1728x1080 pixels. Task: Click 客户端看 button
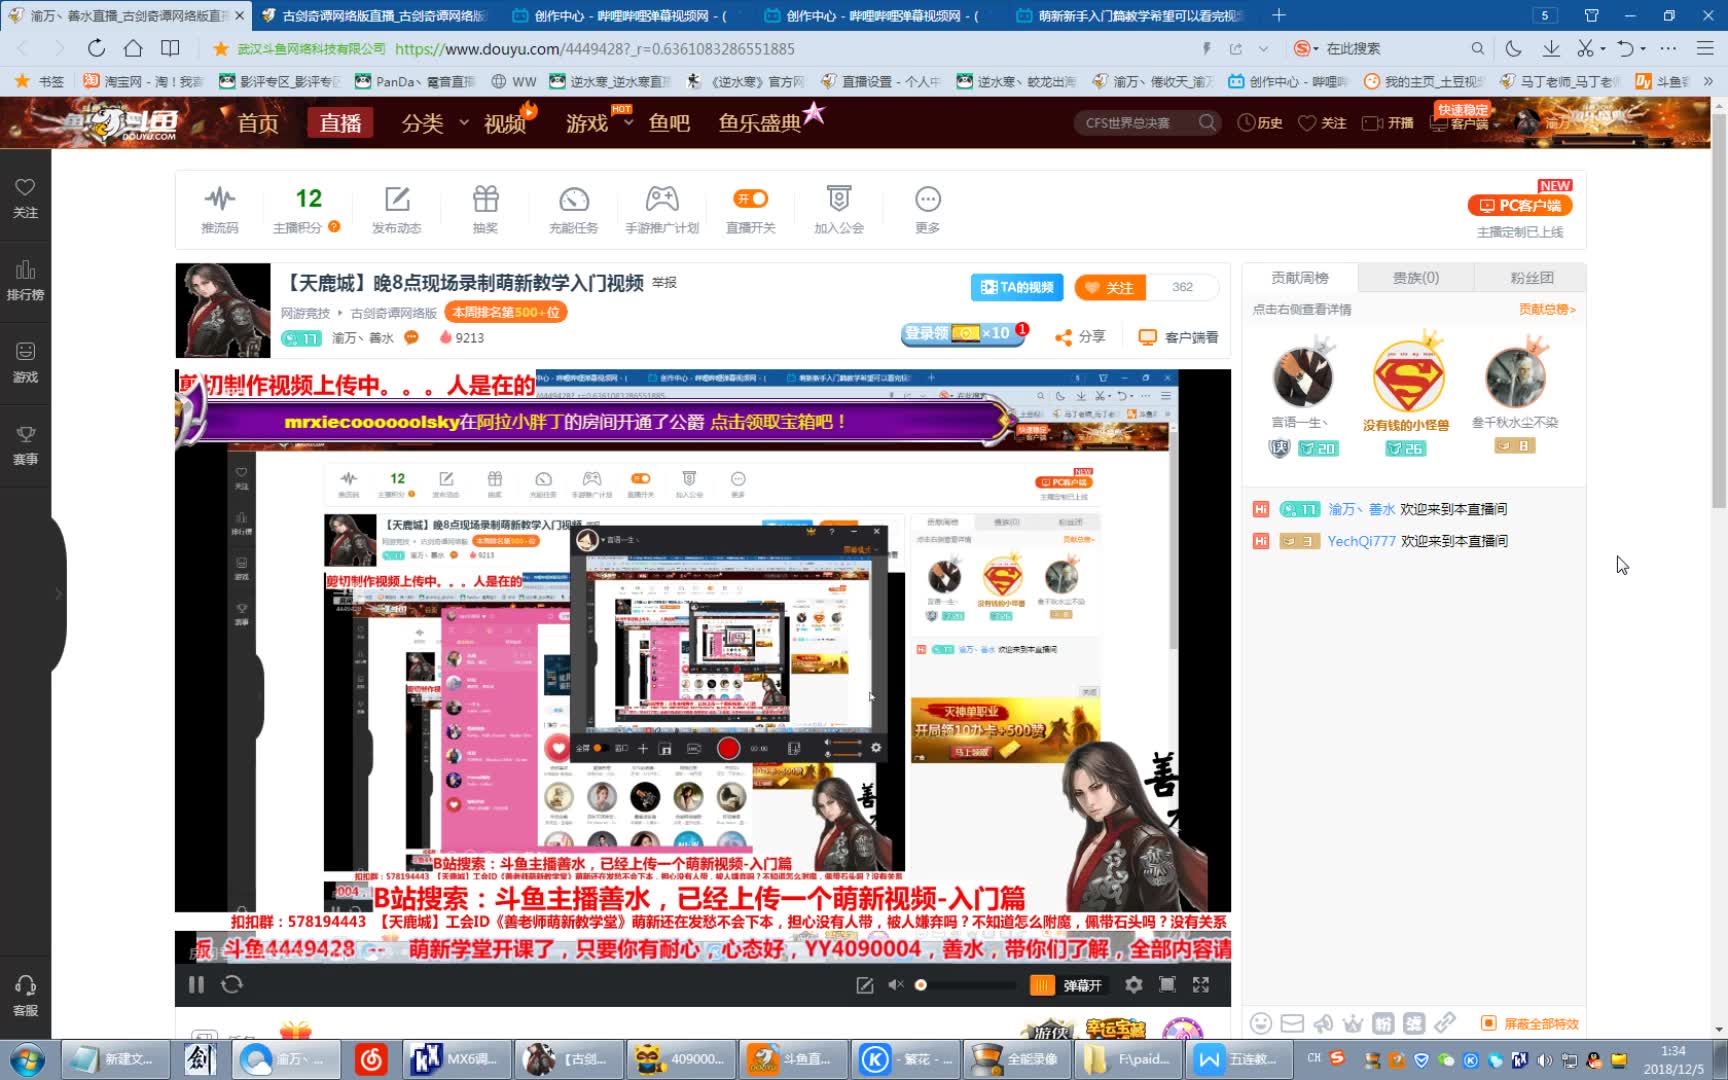(1179, 337)
